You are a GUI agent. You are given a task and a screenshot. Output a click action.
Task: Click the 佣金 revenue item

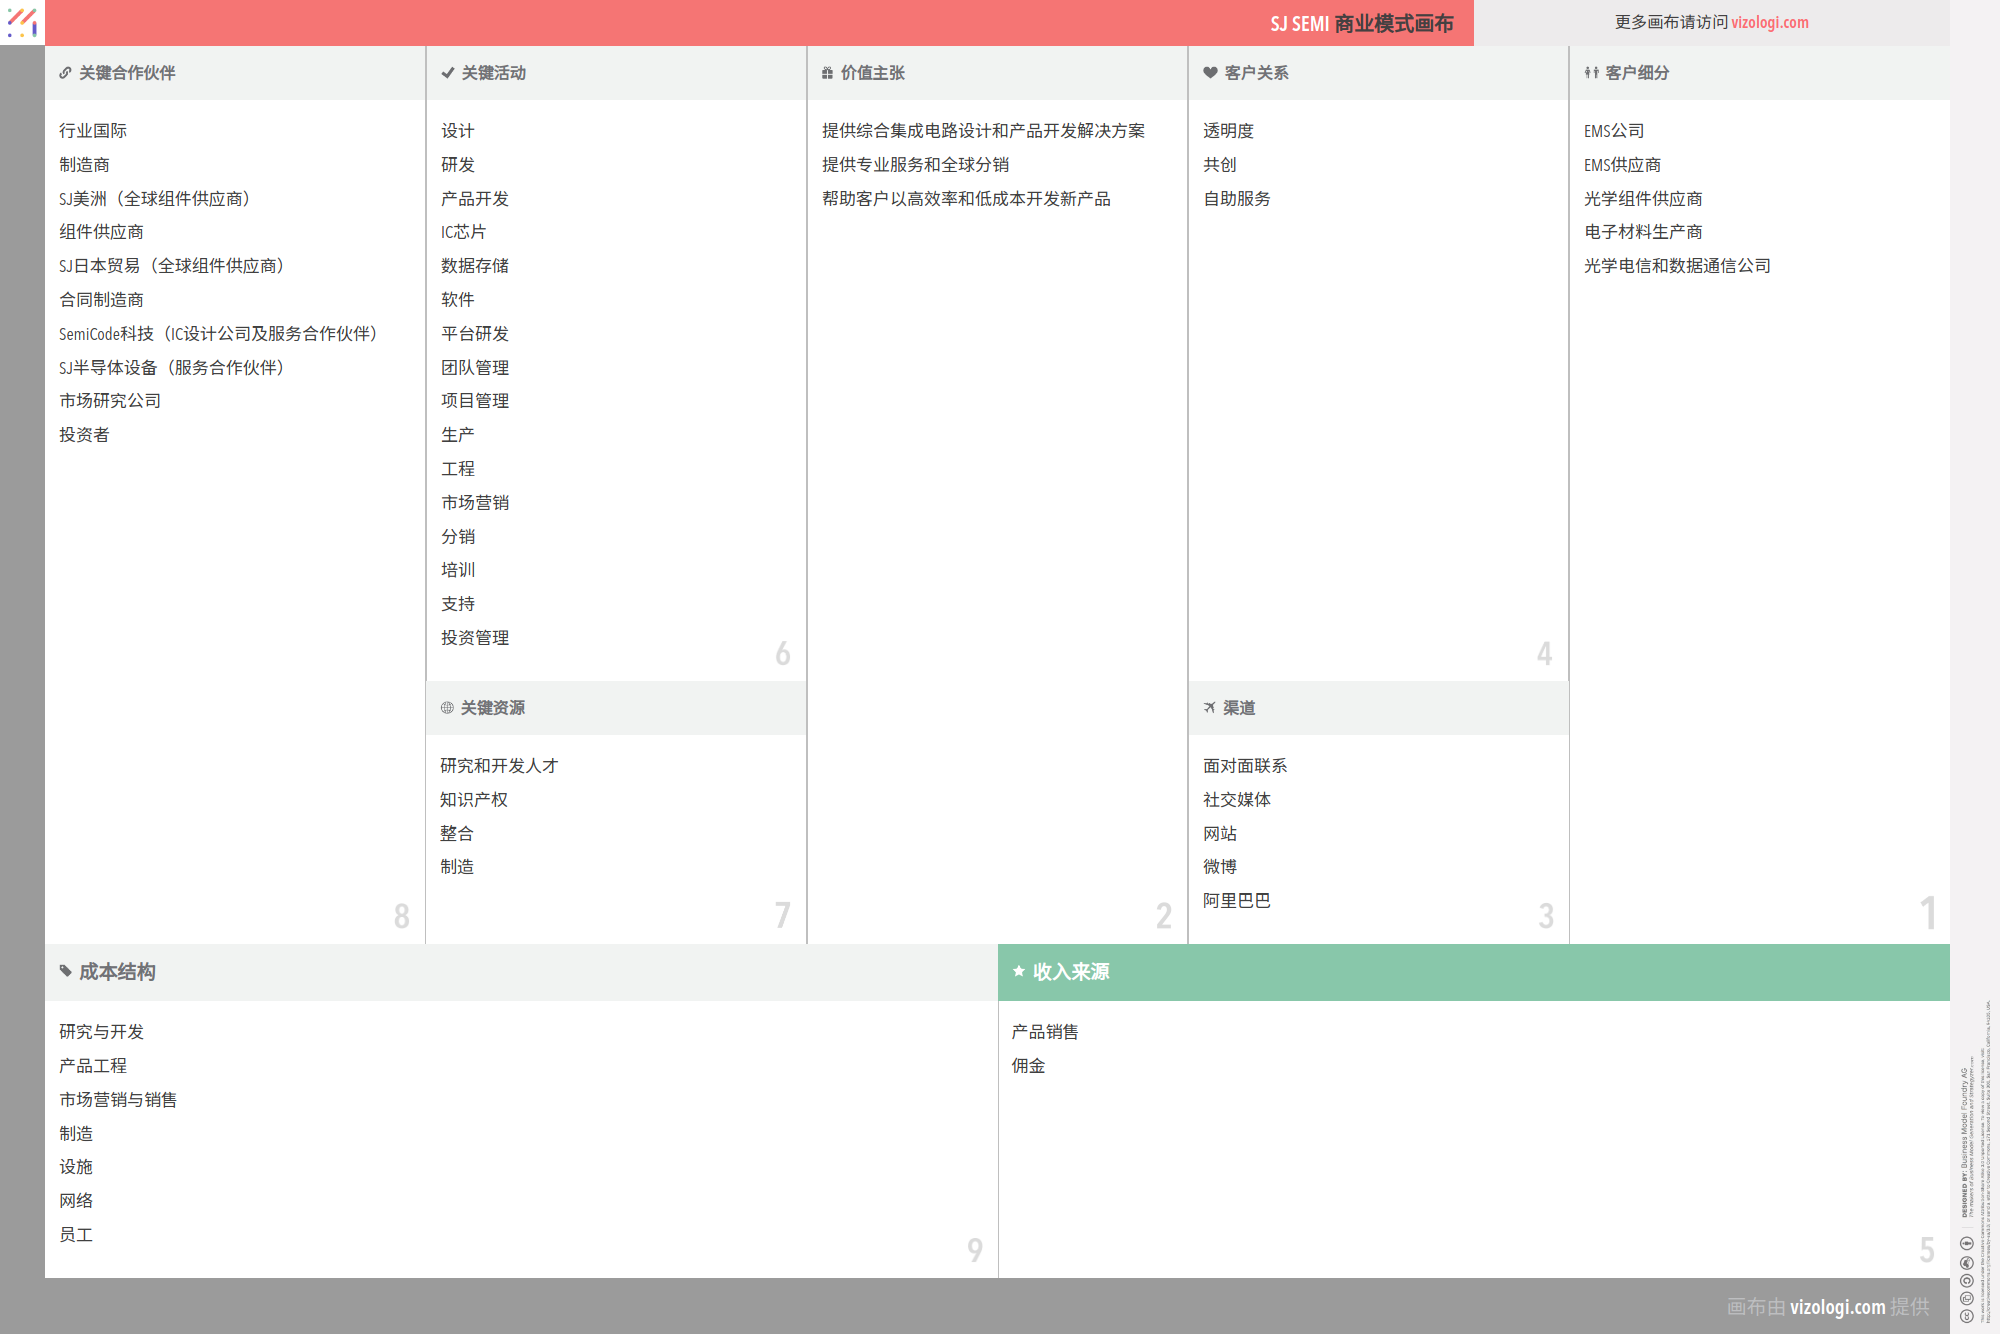(1028, 1066)
